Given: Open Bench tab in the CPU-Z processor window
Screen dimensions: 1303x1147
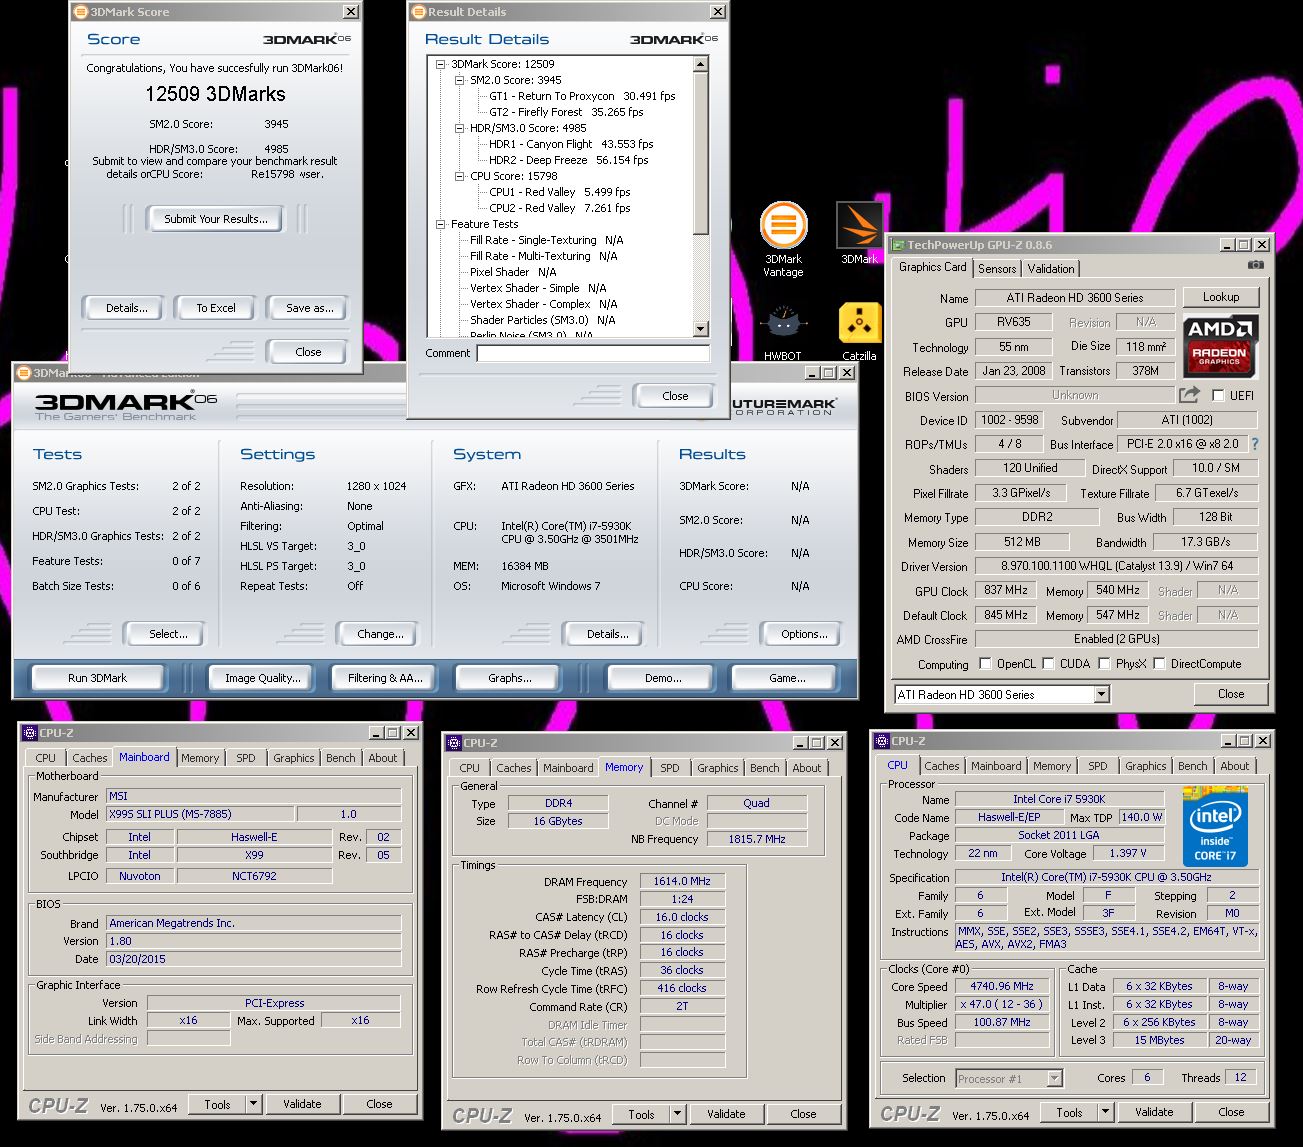Looking at the screenshot, I should click(1192, 766).
